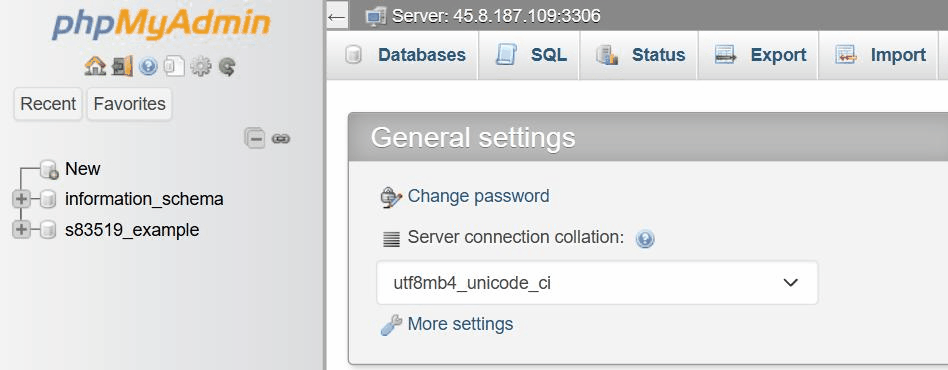Click the Server connection collation label
Image resolution: width=948 pixels, height=370 pixels.
click(x=516, y=237)
